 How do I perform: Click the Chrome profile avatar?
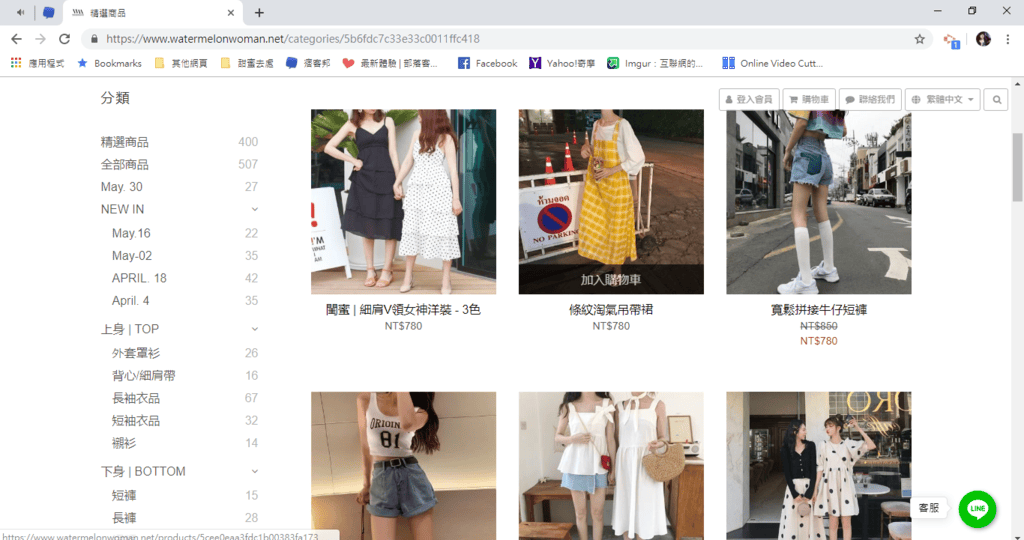[x=983, y=39]
